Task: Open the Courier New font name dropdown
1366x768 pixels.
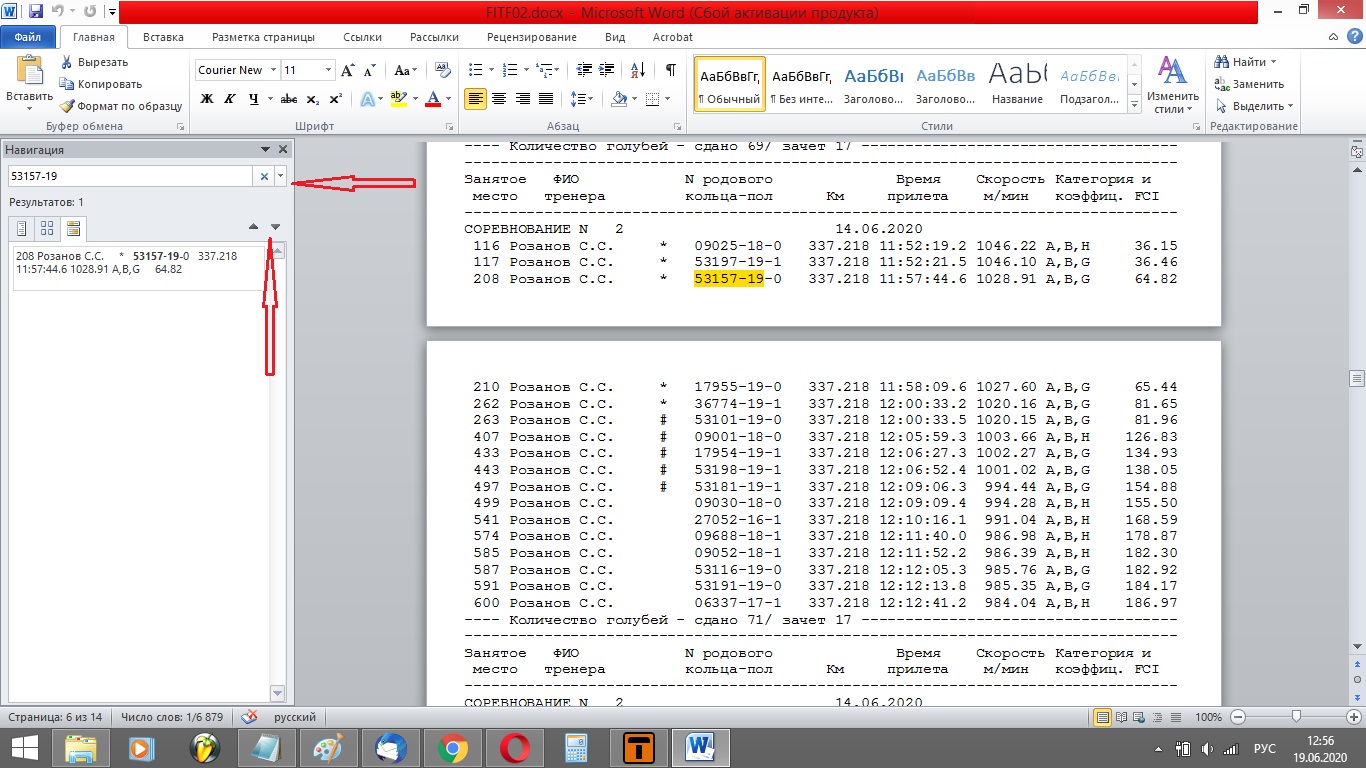Action: click(271, 70)
